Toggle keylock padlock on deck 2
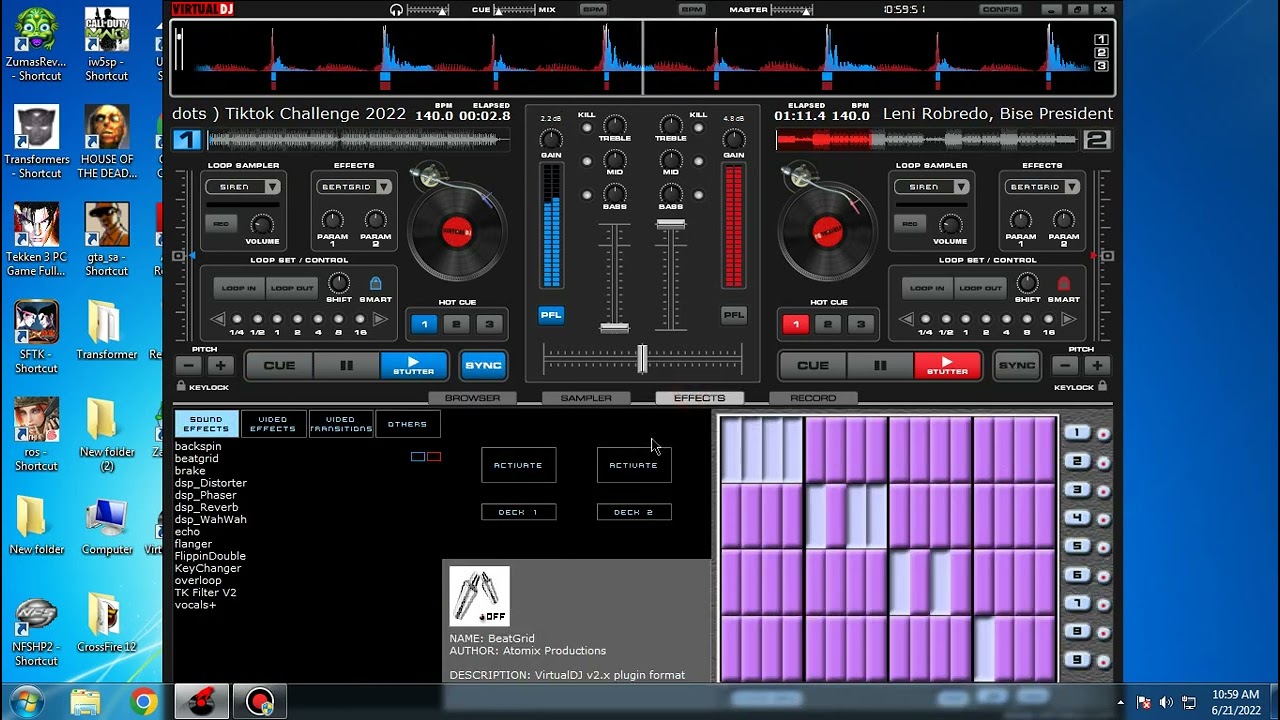This screenshot has height=720, width=1280. [x=1102, y=387]
